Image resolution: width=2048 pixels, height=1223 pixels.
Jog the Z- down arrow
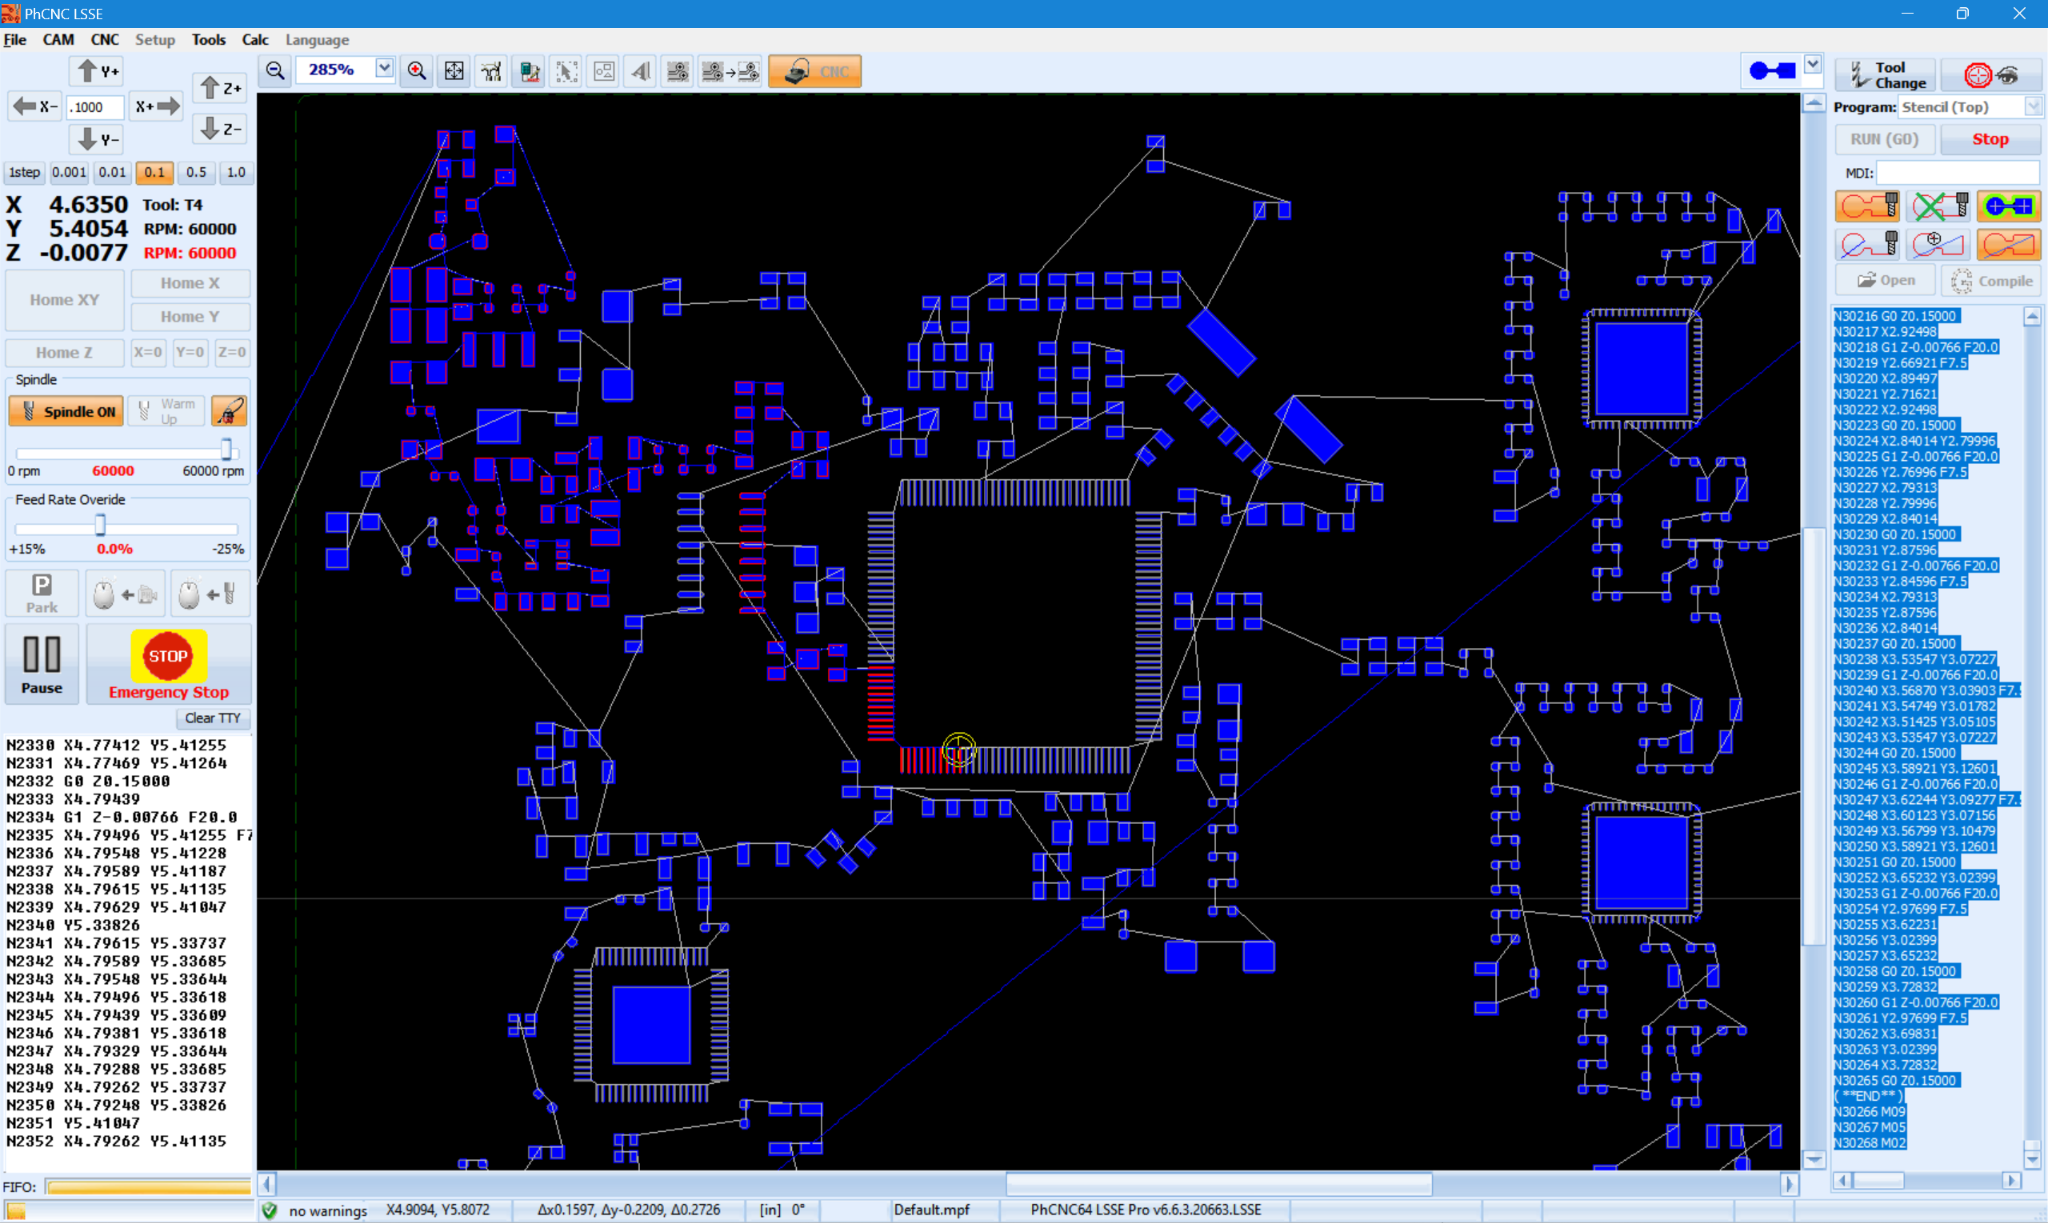220,128
